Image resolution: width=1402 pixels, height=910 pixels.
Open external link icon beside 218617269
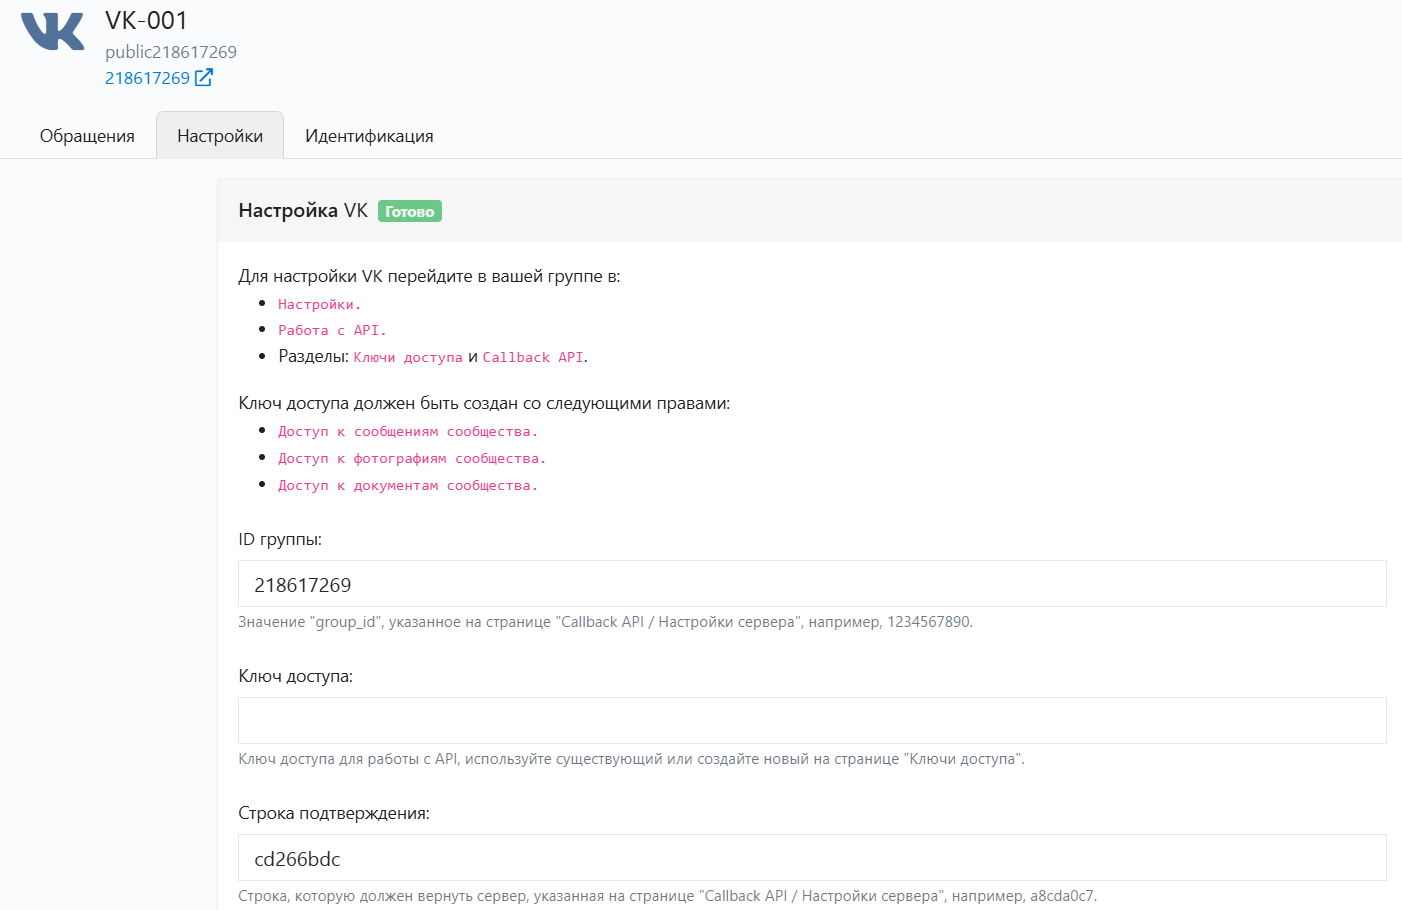tap(204, 77)
